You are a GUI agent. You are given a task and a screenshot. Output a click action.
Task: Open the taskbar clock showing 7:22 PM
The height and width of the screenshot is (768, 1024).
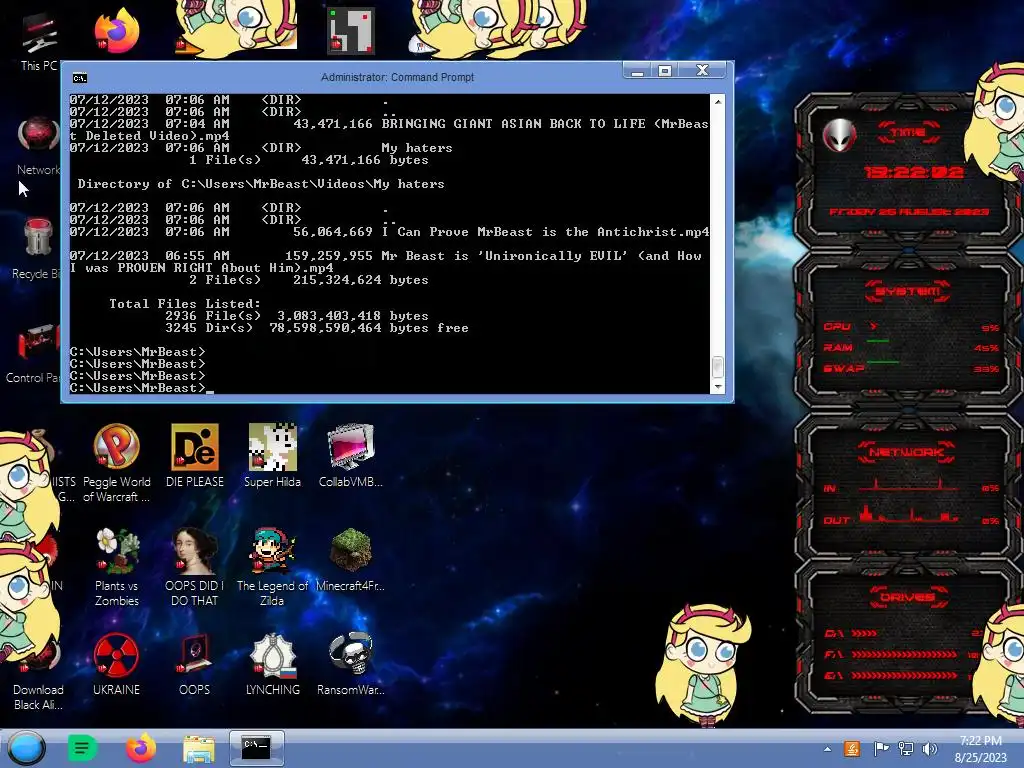980,749
